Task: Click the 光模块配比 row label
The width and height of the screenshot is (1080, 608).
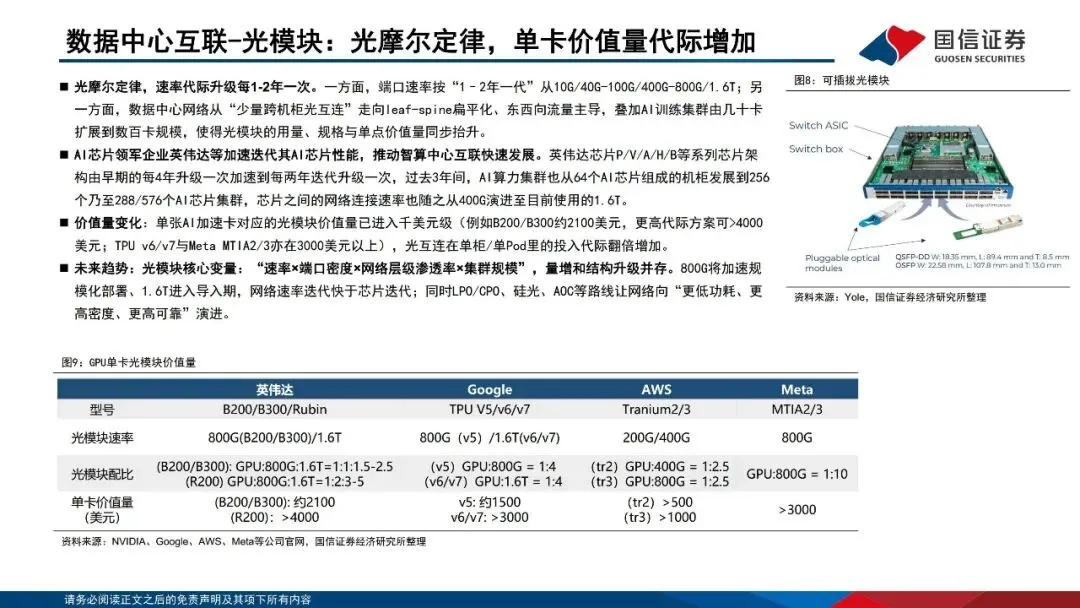Action: [x=102, y=474]
